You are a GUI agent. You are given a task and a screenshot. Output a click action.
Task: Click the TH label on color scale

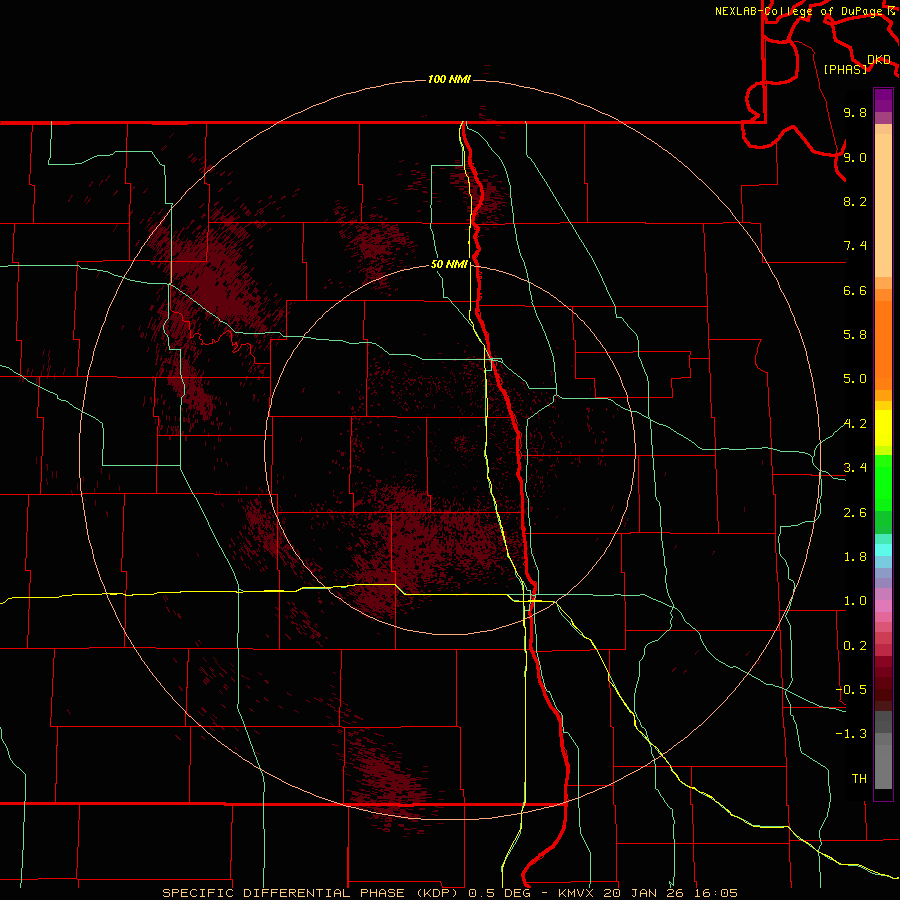point(859,779)
